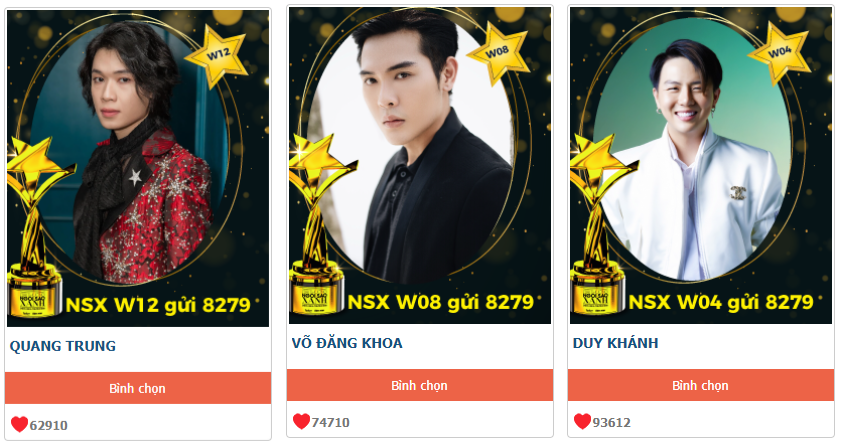The height and width of the screenshot is (443, 842).
Task: Open the QUANG TRUNG name link
Action: (63, 346)
